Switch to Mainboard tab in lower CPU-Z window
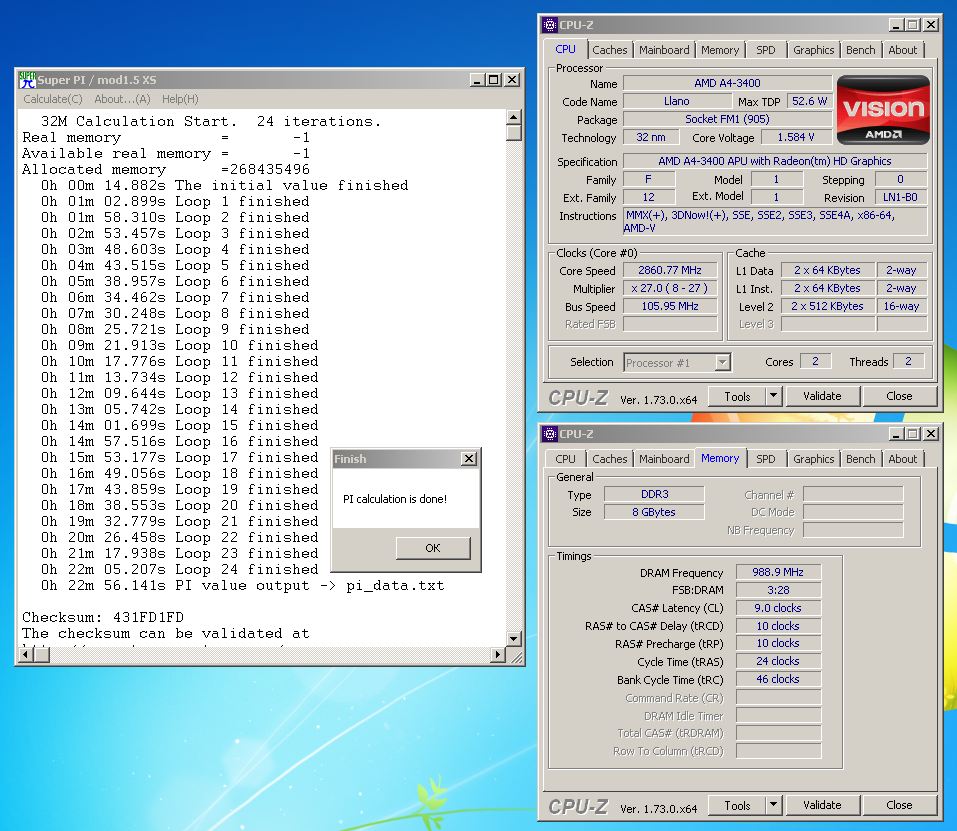 tap(664, 459)
